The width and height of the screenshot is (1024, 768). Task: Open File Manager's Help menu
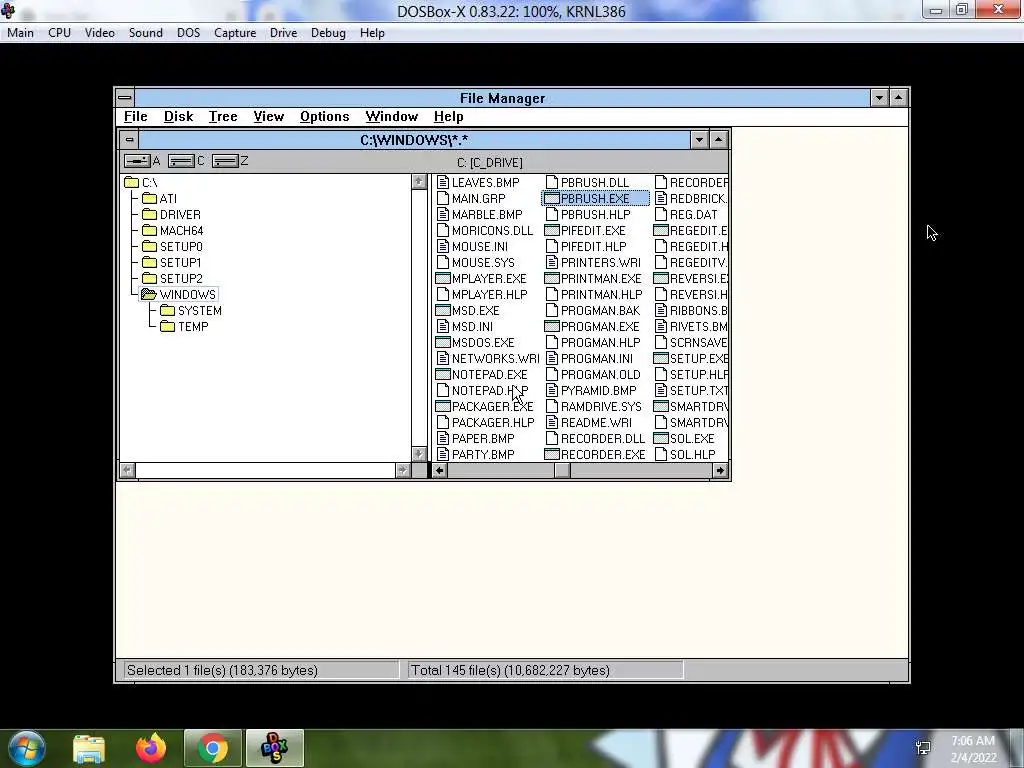[x=449, y=116]
